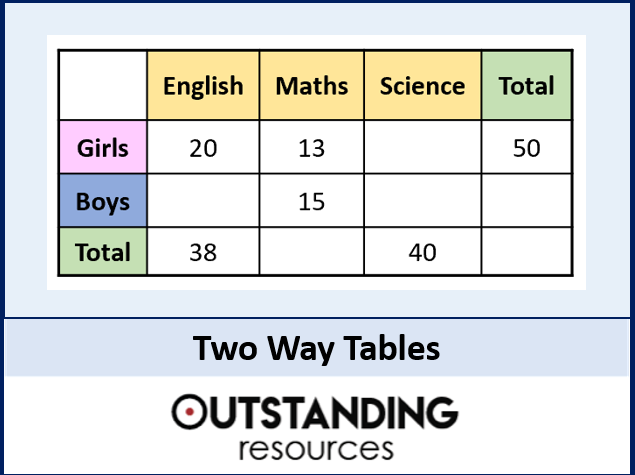635x475 pixels.
Task: Select the Science column header
Action: (x=423, y=85)
